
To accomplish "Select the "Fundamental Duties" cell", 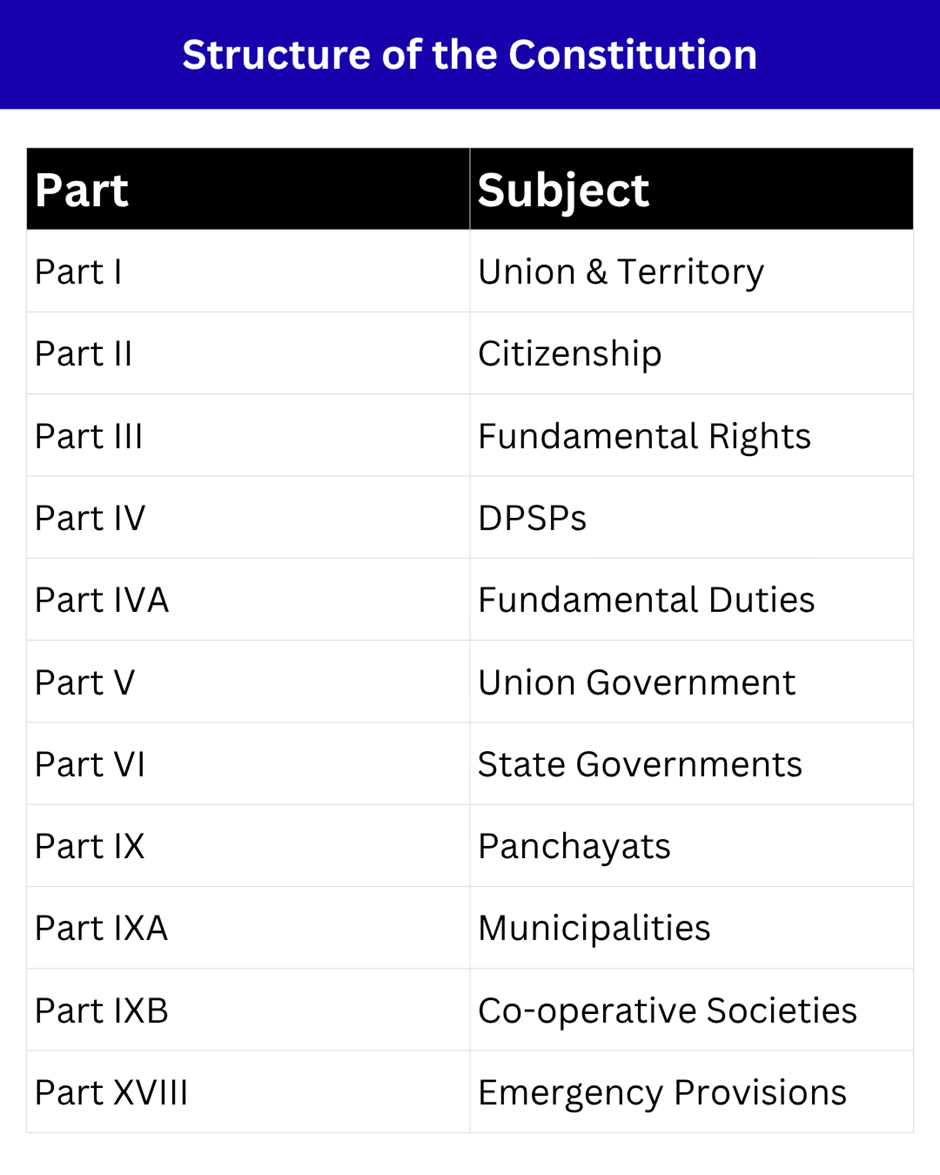I will pyautogui.click(x=646, y=600).
